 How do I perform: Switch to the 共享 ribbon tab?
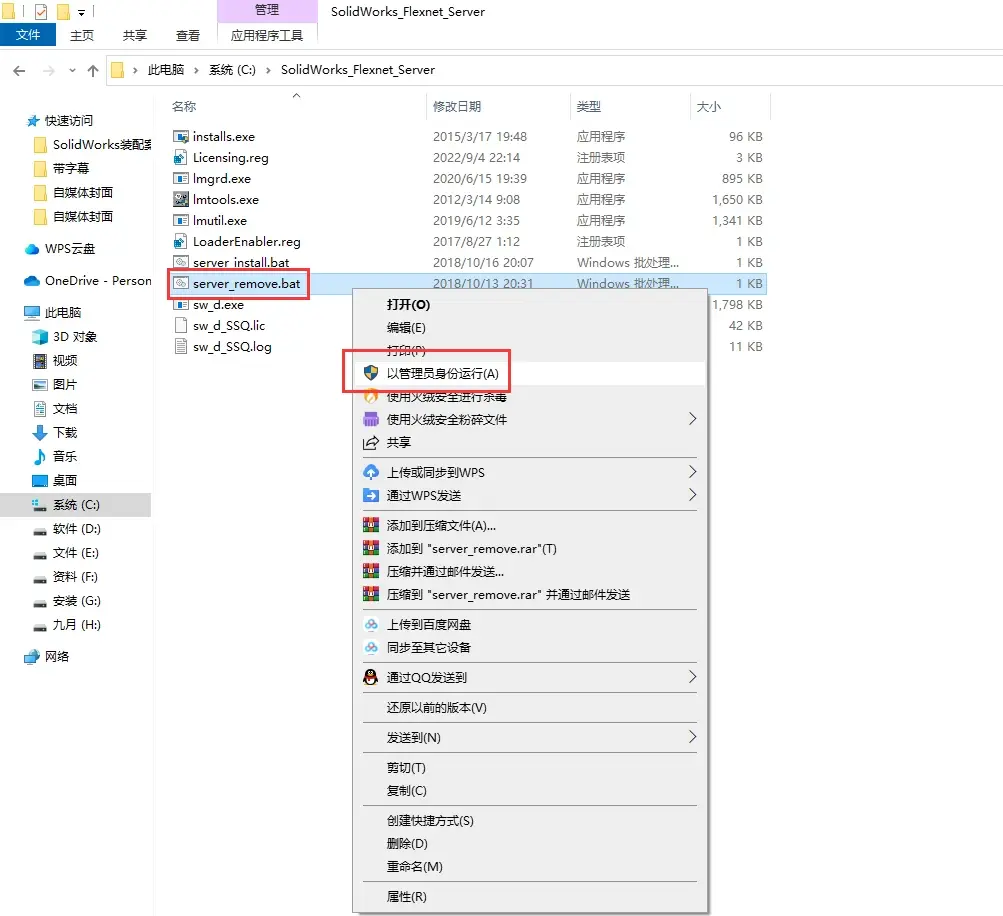135,35
